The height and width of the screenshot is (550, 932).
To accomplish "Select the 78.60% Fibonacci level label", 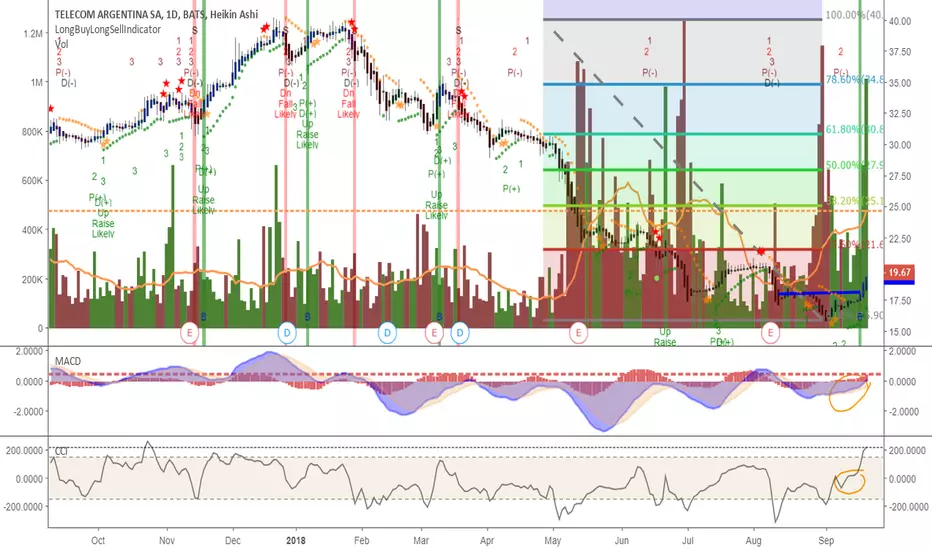I will click(854, 79).
